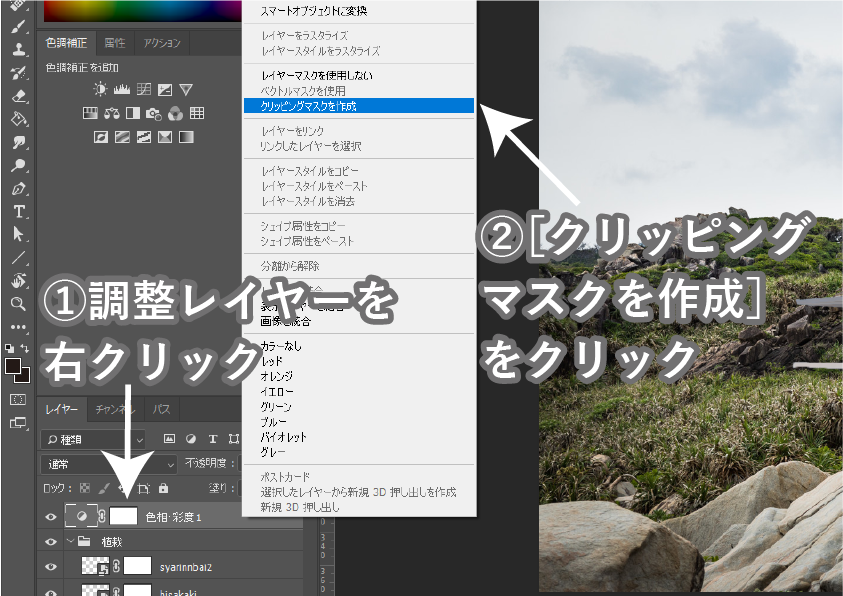The width and height of the screenshot is (843, 596).
Task: Select the Eraser tool
Action: coord(18,96)
